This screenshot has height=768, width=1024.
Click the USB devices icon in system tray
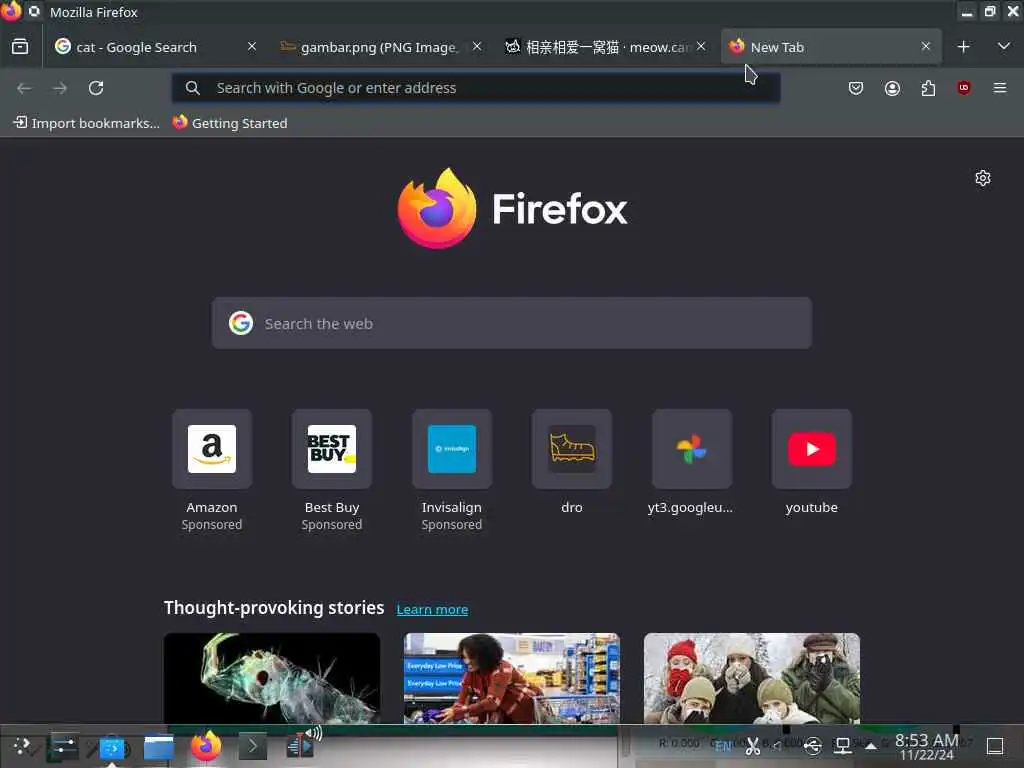coord(812,746)
